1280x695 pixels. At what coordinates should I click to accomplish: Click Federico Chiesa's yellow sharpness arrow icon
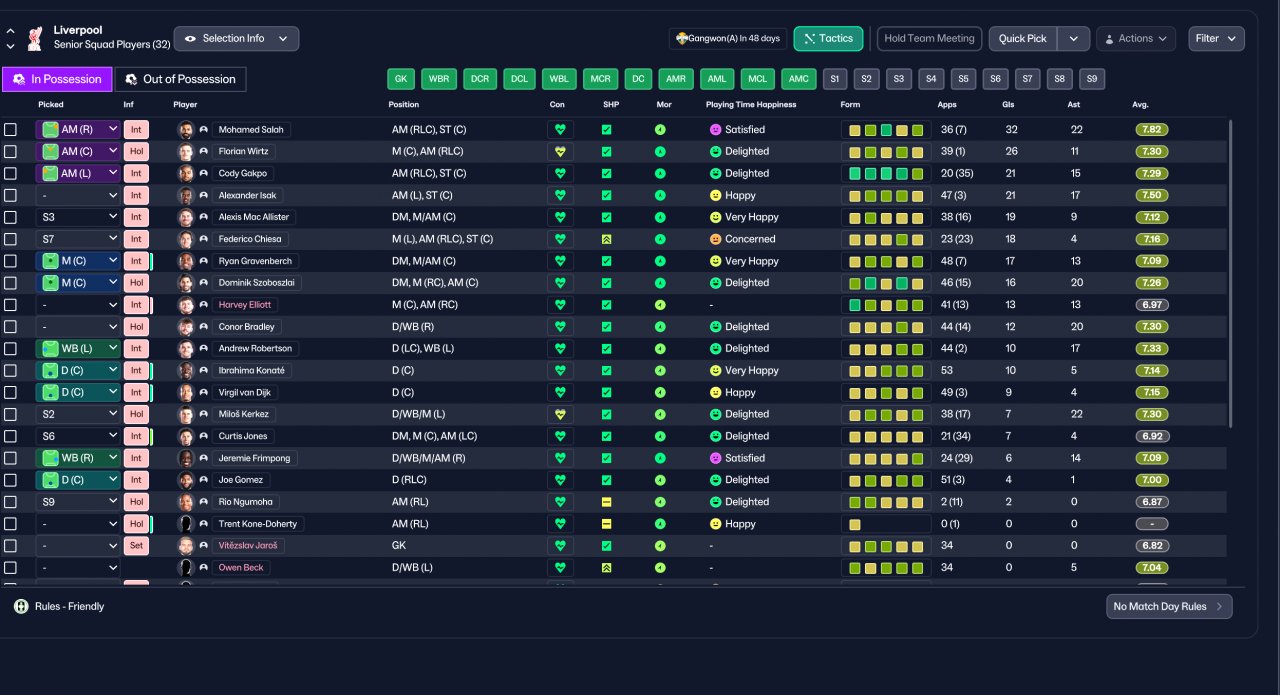coord(606,239)
